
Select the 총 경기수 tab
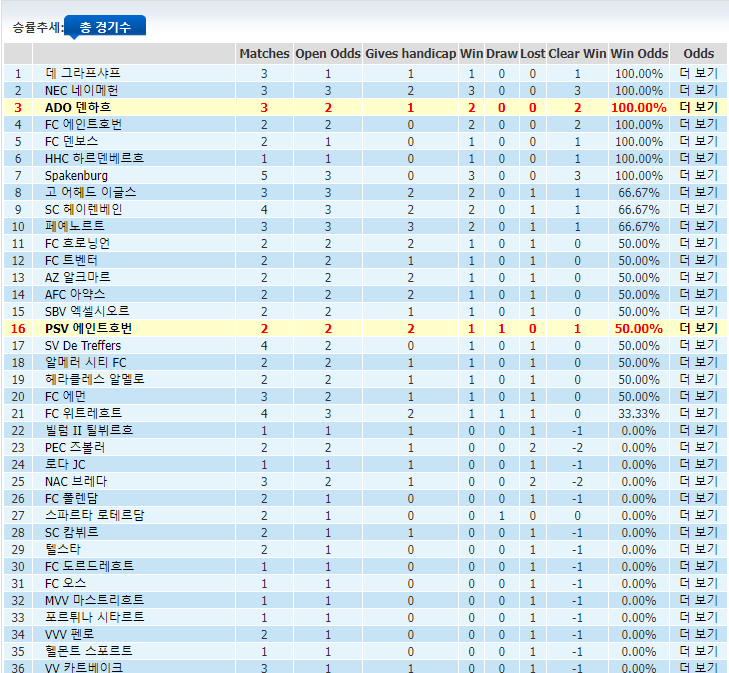[x=105, y=26]
